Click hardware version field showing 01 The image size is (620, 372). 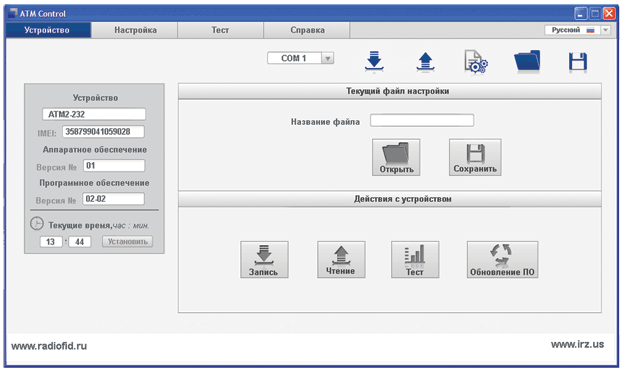pos(114,166)
